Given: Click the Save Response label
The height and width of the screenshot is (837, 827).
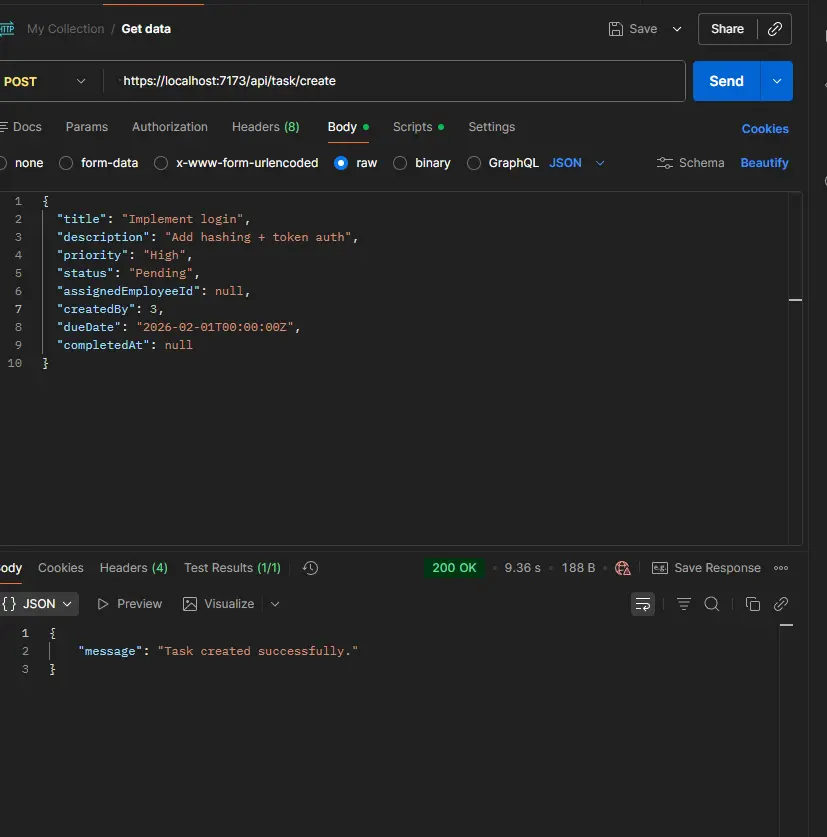Looking at the screenshot, I should click(717, 568).
